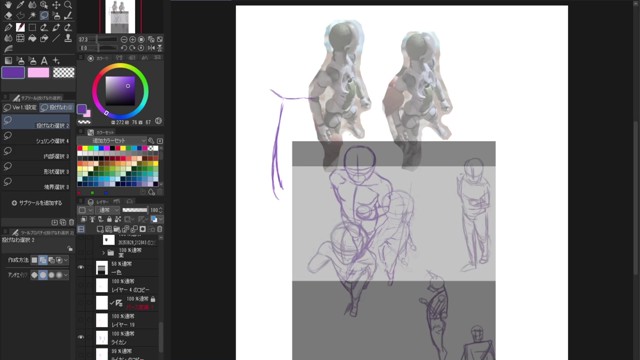Viewport: 640px width, 360px height.
Task: Choose the Move layer tool
Action: click(56, 5)
